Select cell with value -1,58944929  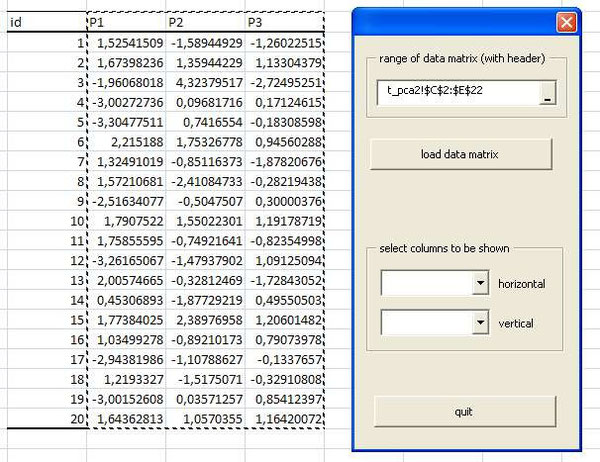tap(205, 43)
